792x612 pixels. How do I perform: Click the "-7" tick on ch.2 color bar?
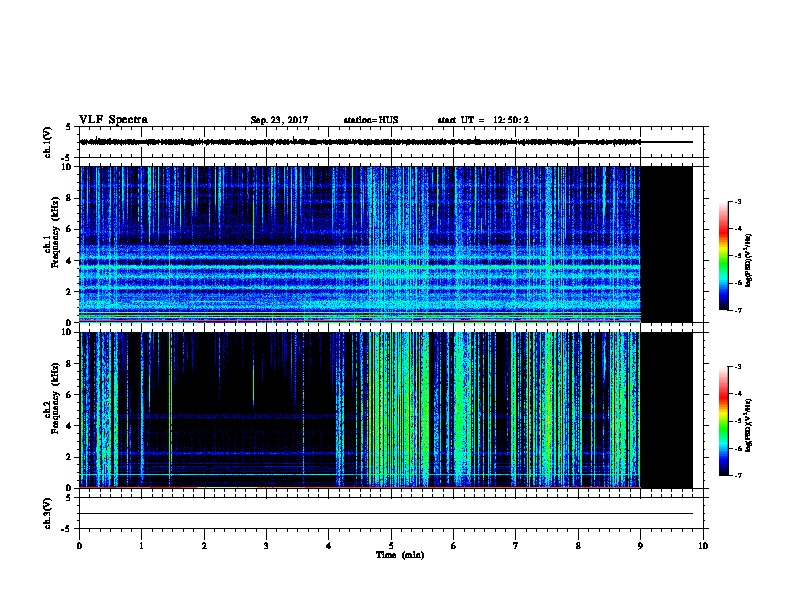coord(737,475)
